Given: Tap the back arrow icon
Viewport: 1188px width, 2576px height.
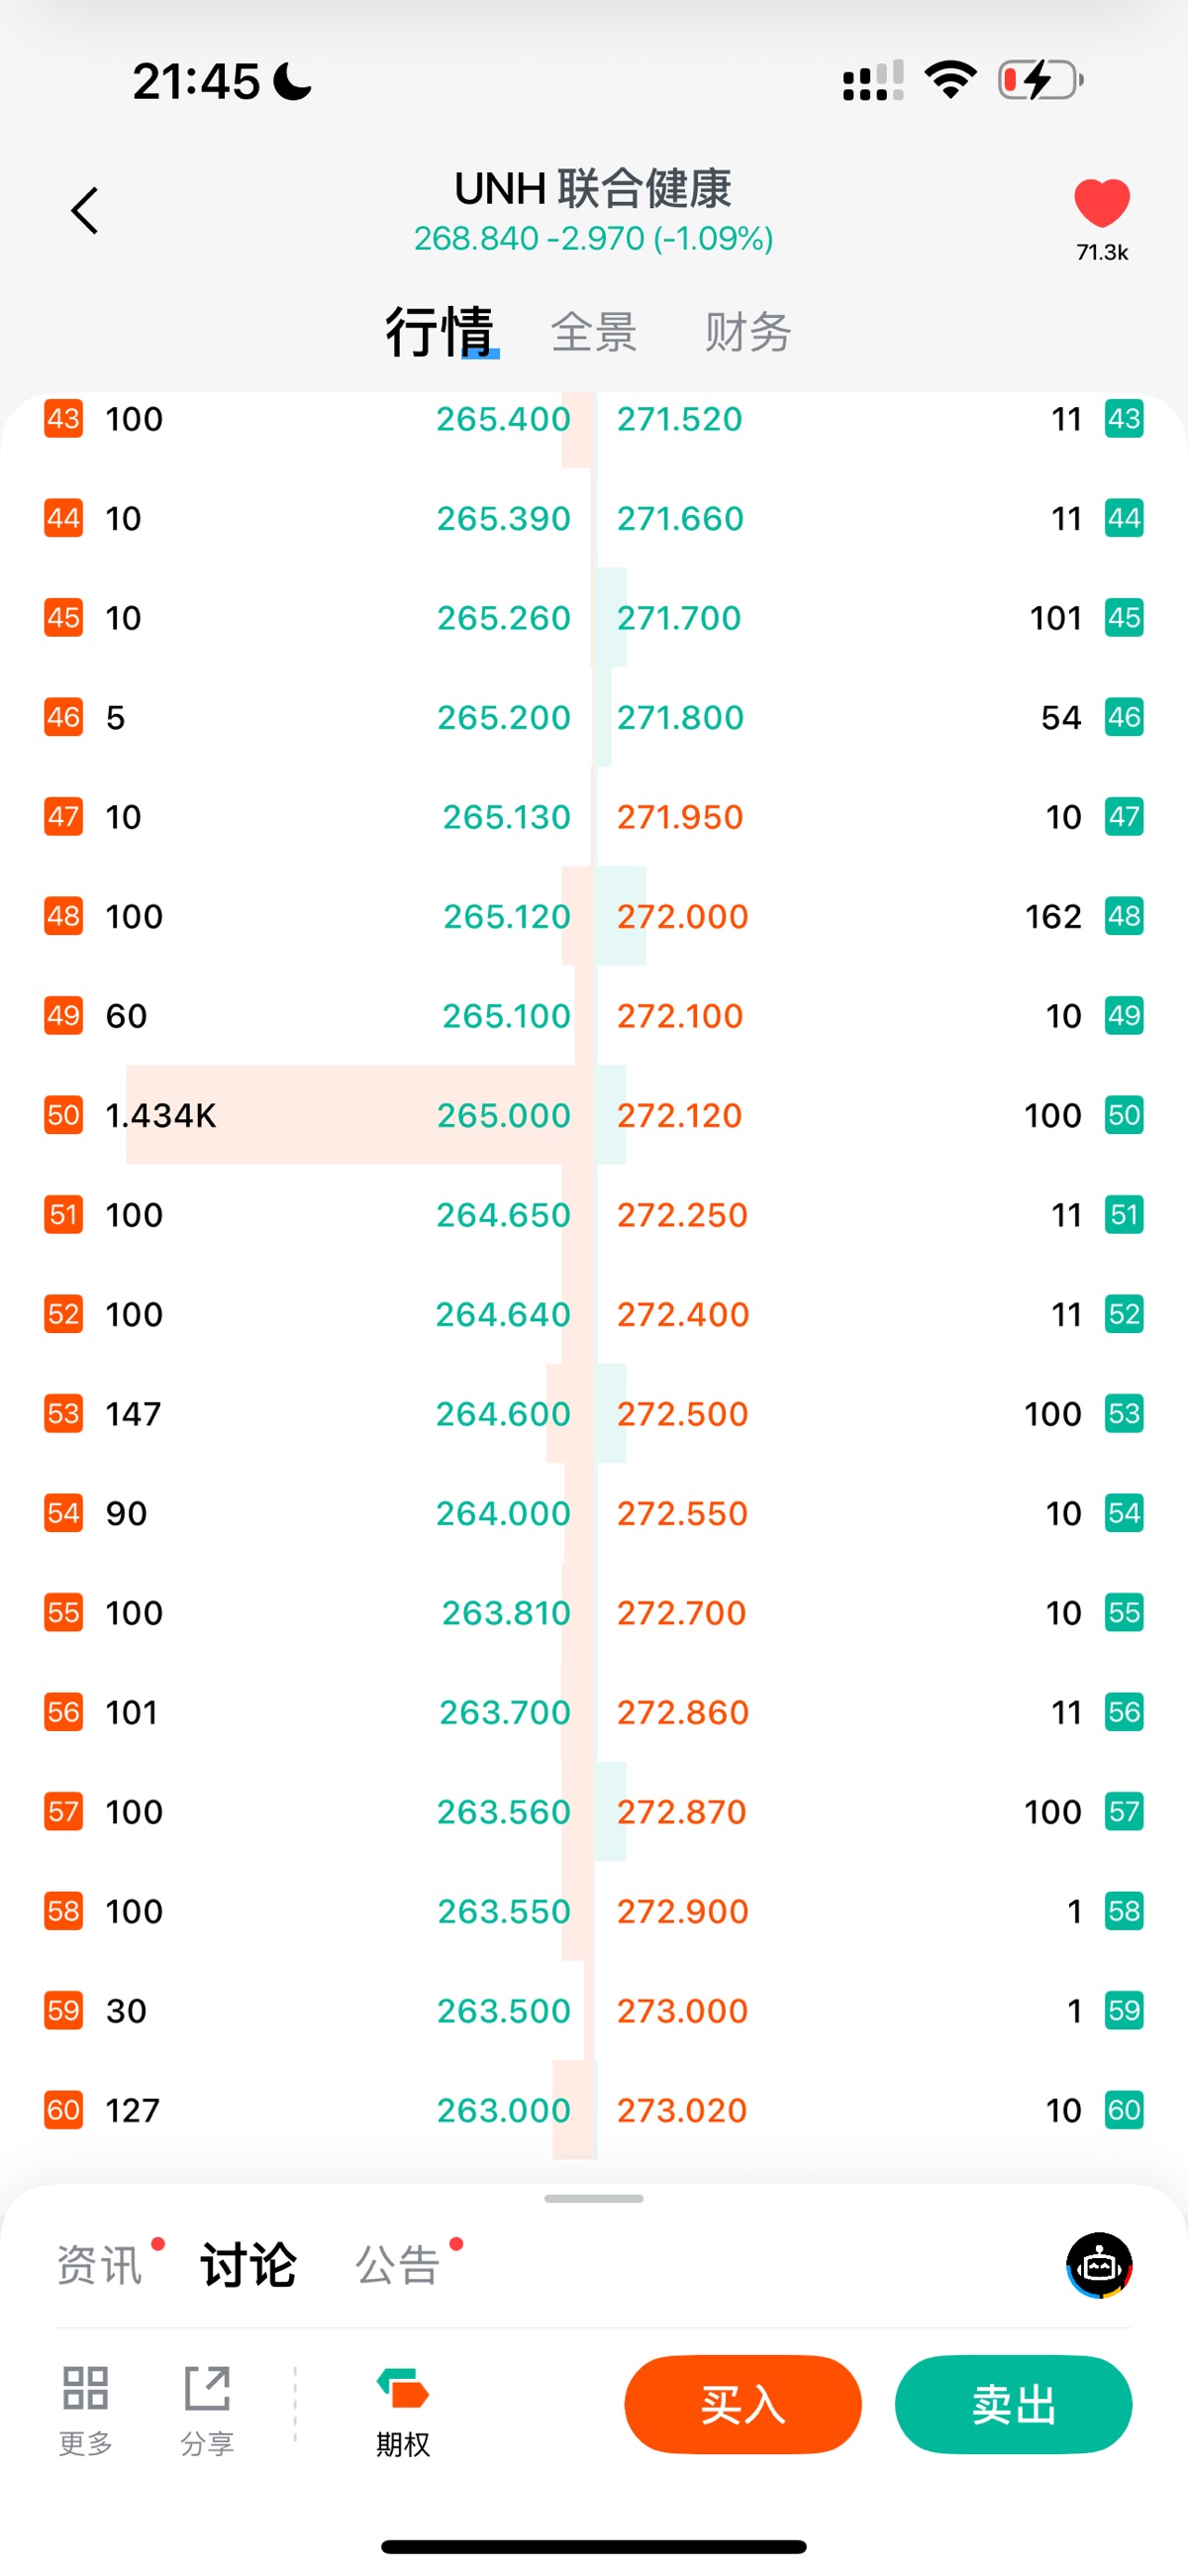Looking at the screenshot, I should (85, 211).
